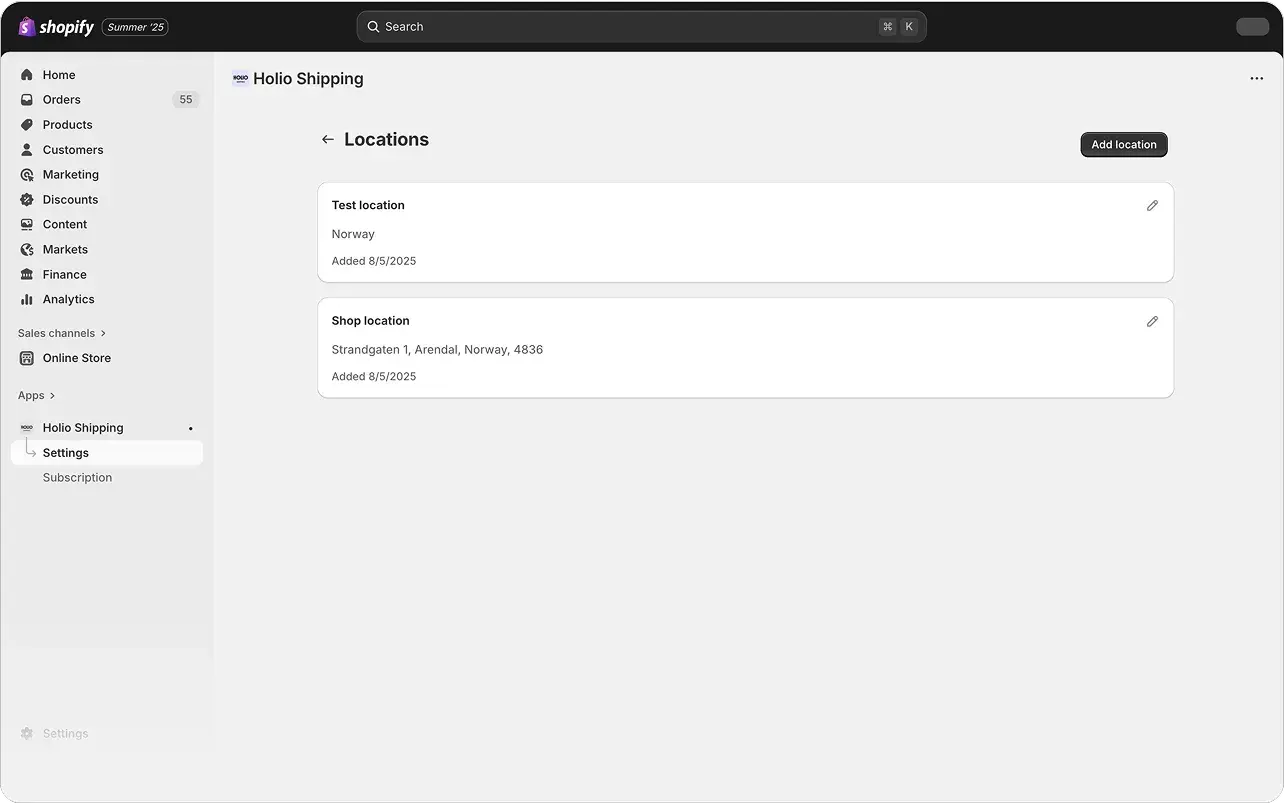Open Products in the sidebar
This screenshot has width=1284, height=803.
[67, 125]
